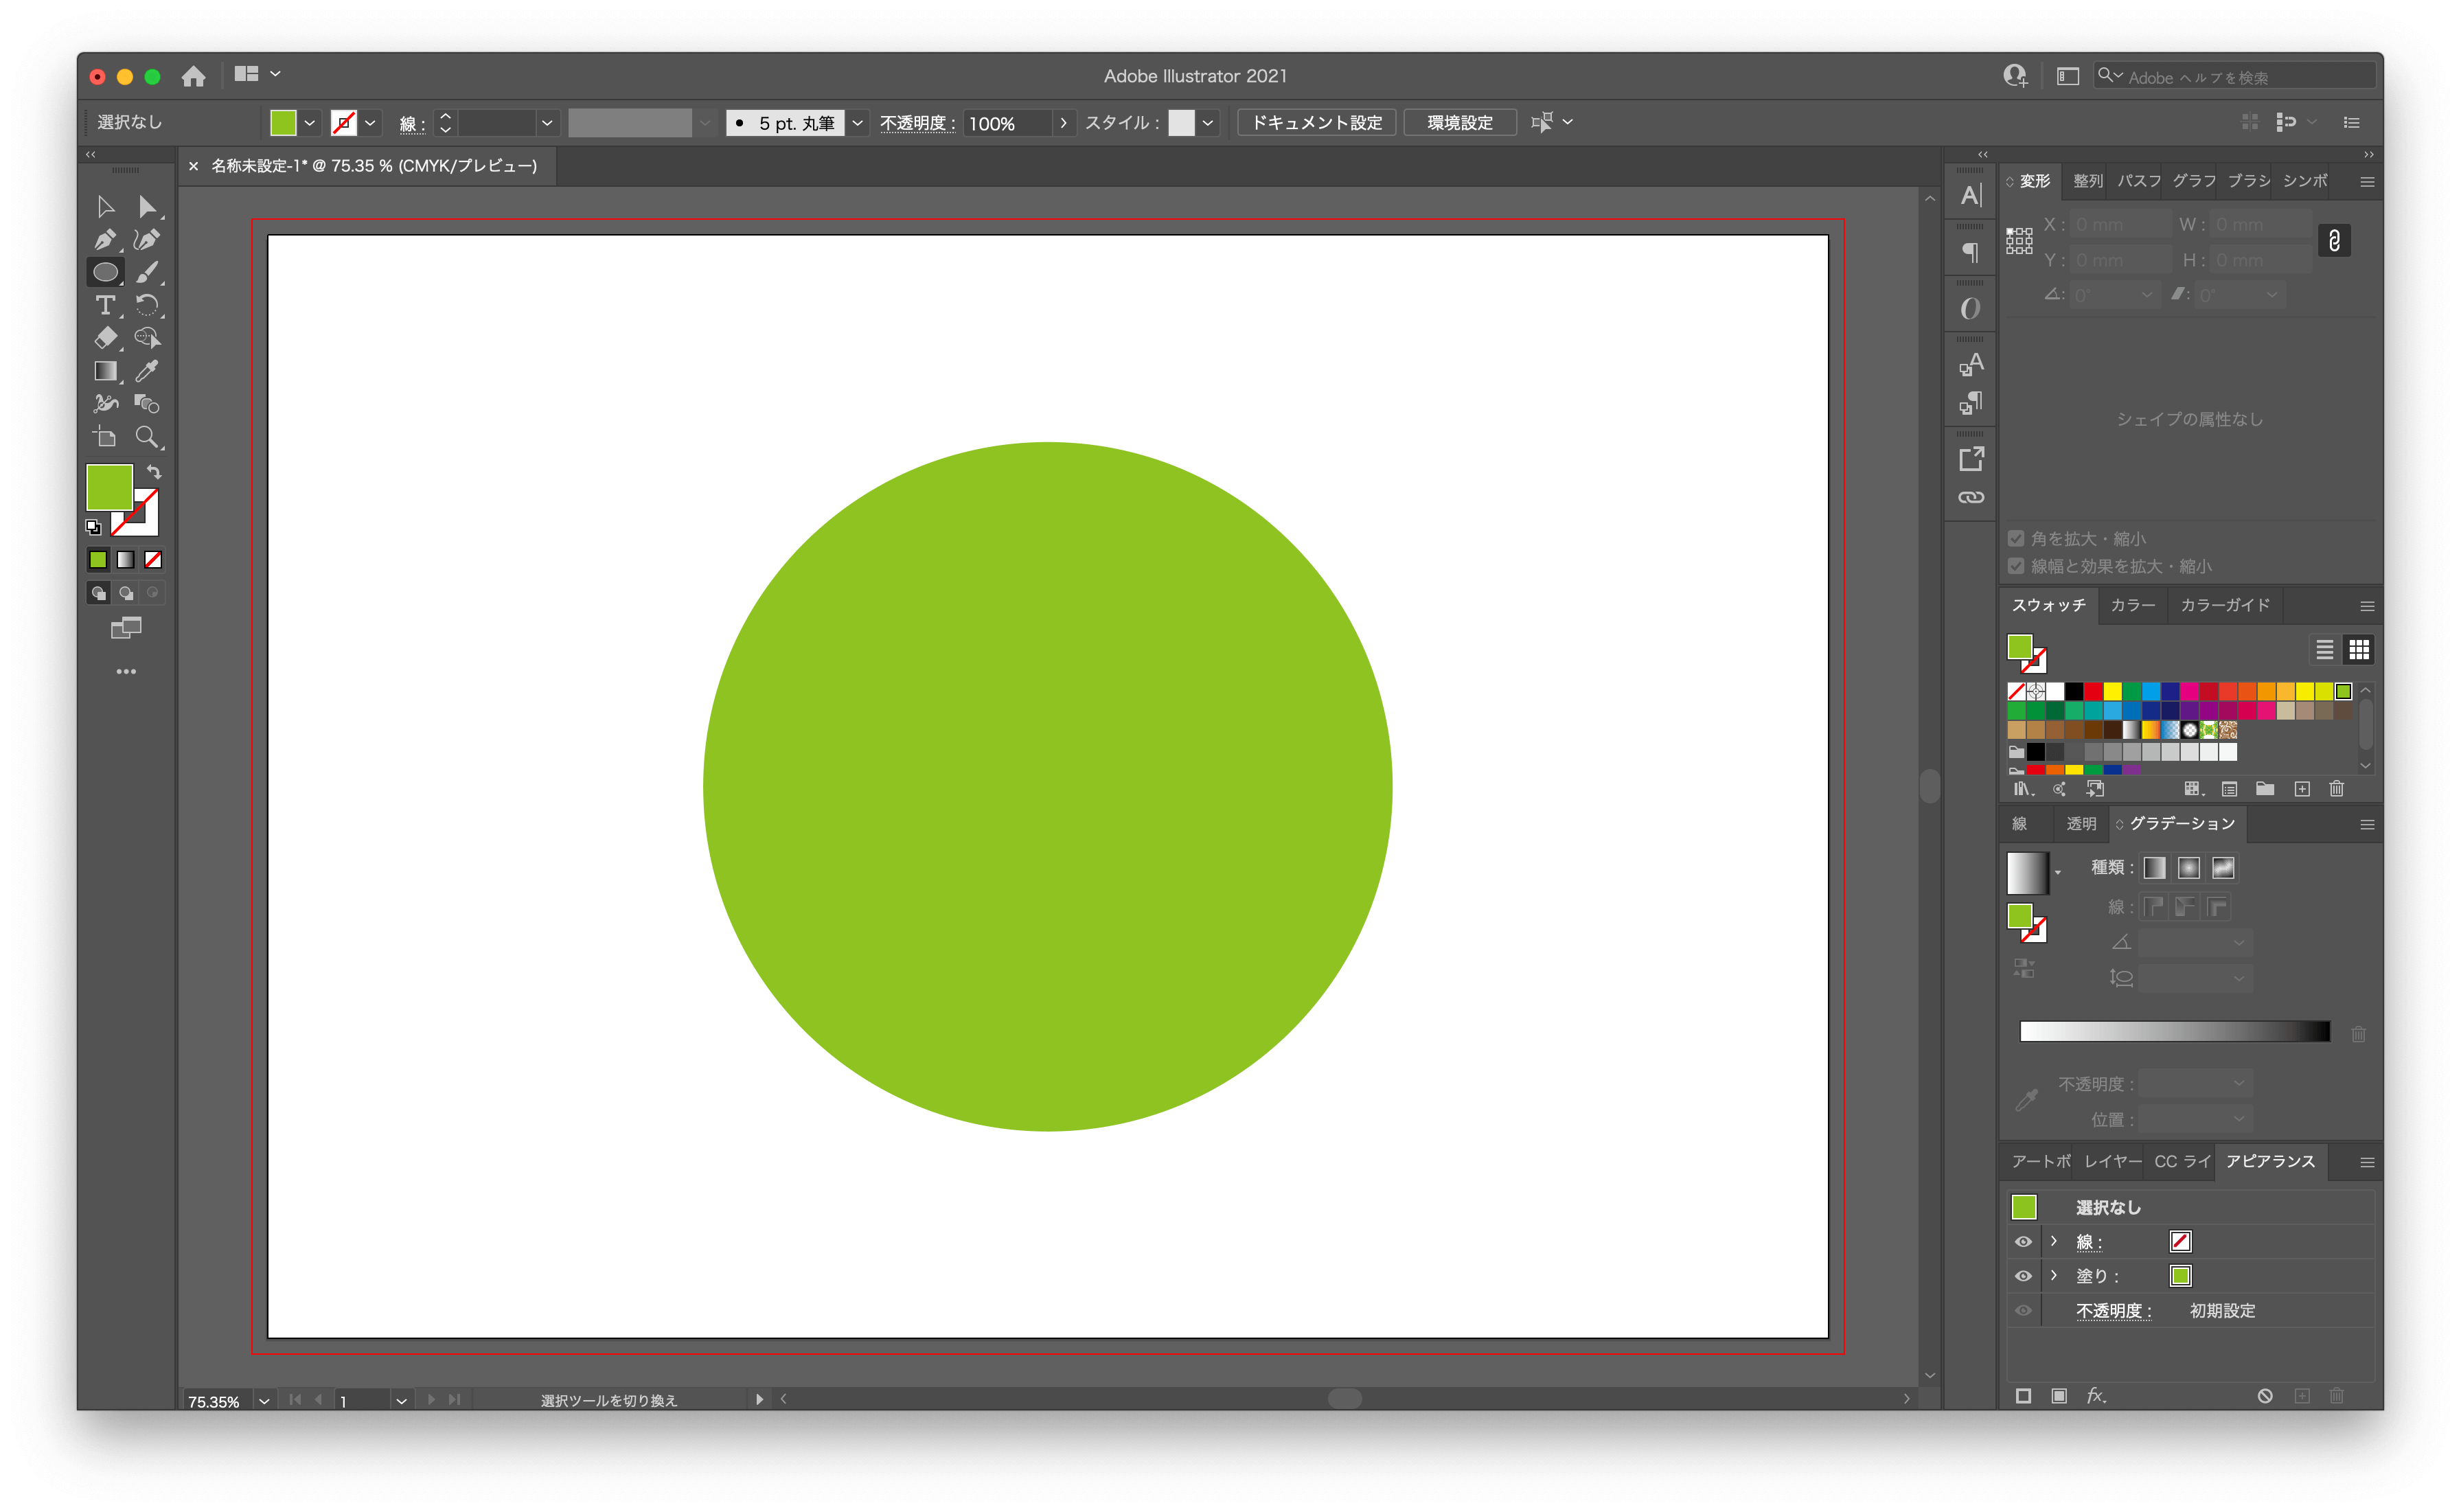Screen dimensions: 2461x1512
Task: Select the 名称未設定-1 document tab
Action: click(374, 166)
